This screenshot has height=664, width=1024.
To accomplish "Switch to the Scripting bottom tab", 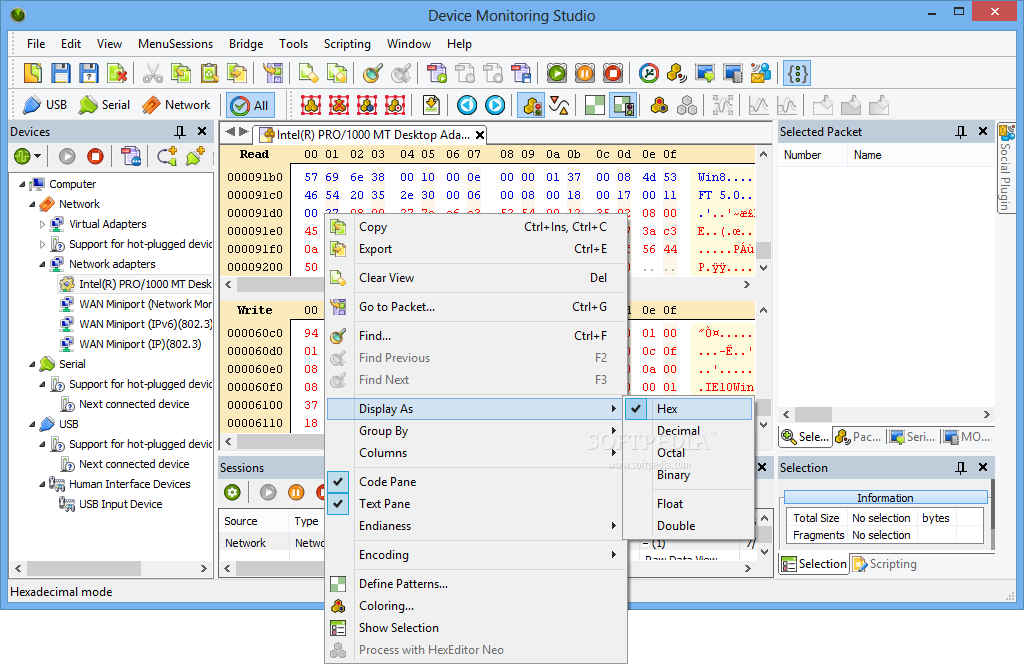I will click(x=885, y=564).
